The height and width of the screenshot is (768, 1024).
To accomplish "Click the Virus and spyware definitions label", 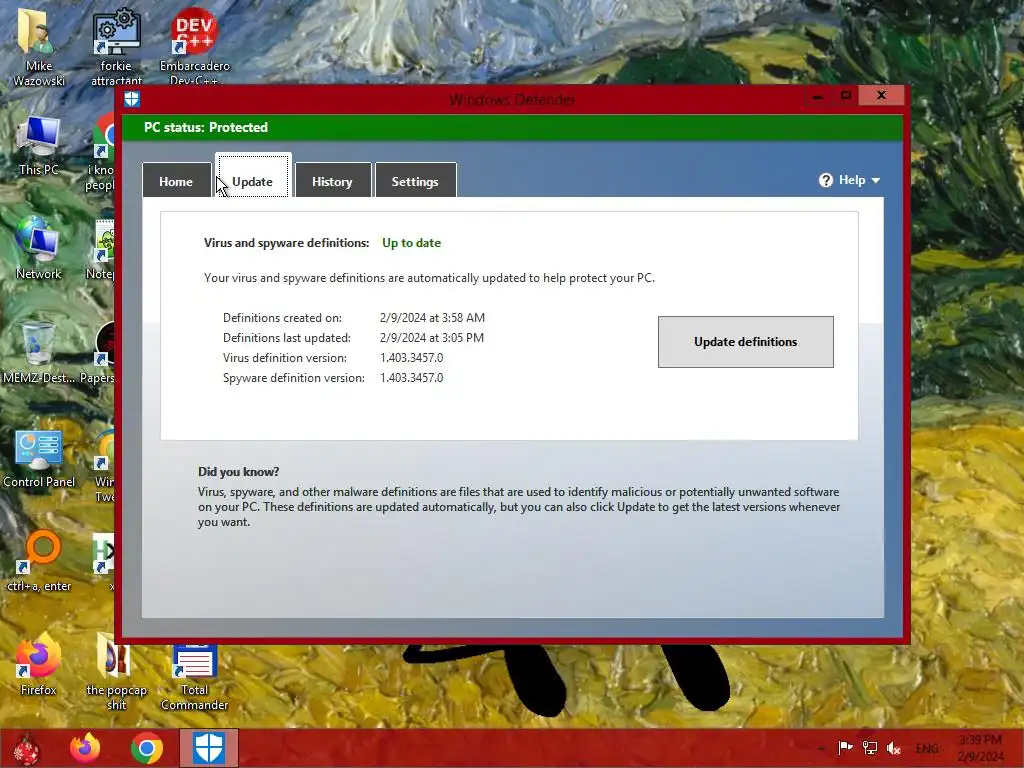I will pyautogui.click(x=287, y=243).
